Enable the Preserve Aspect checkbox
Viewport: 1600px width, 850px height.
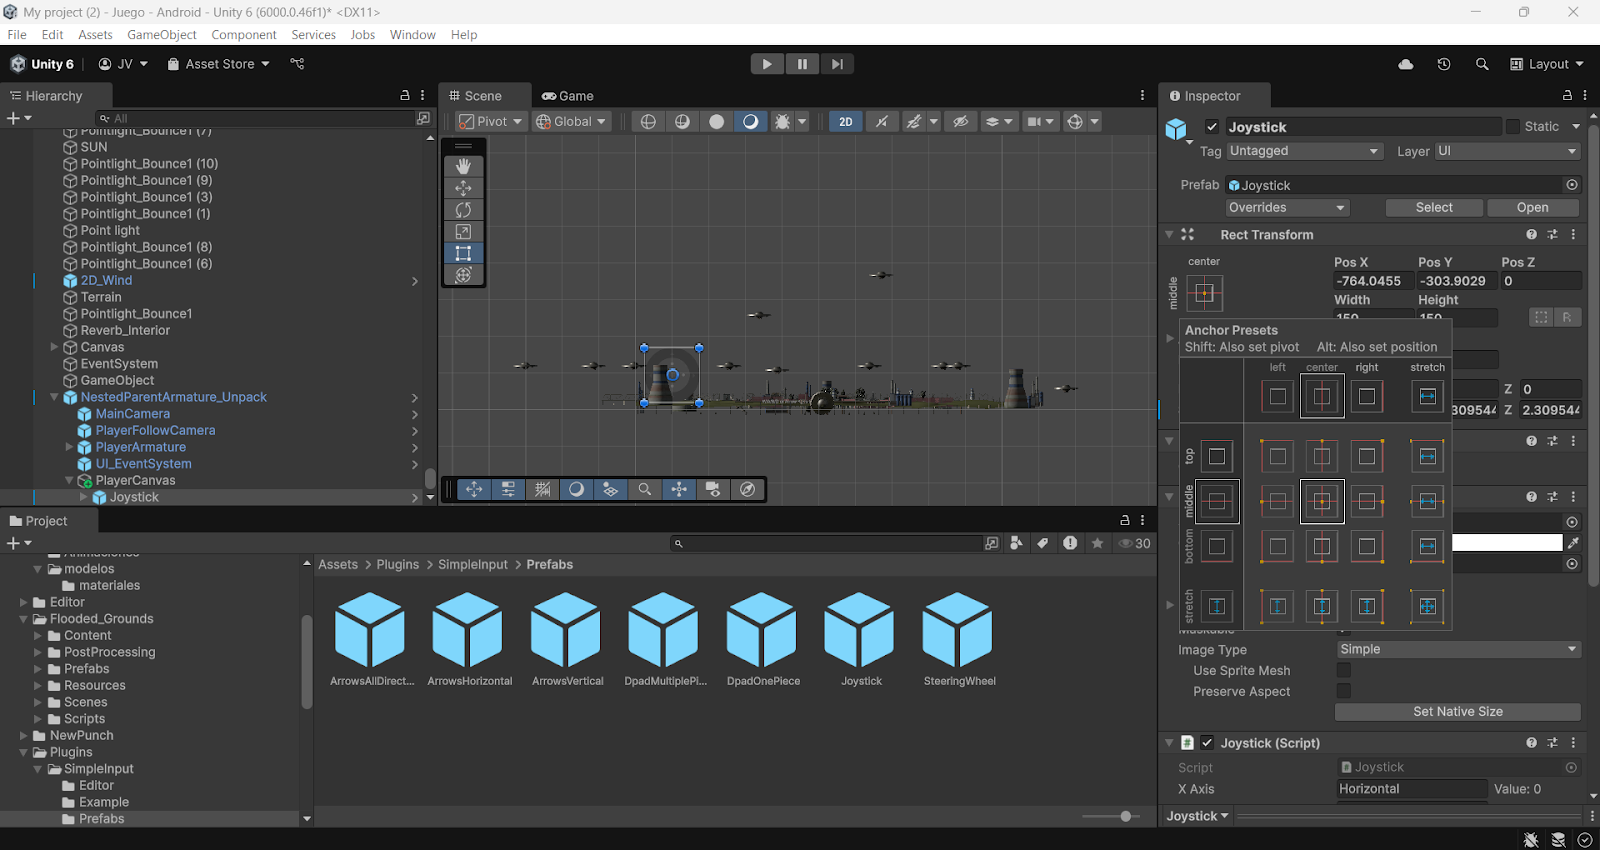(x=1344, y=692)
